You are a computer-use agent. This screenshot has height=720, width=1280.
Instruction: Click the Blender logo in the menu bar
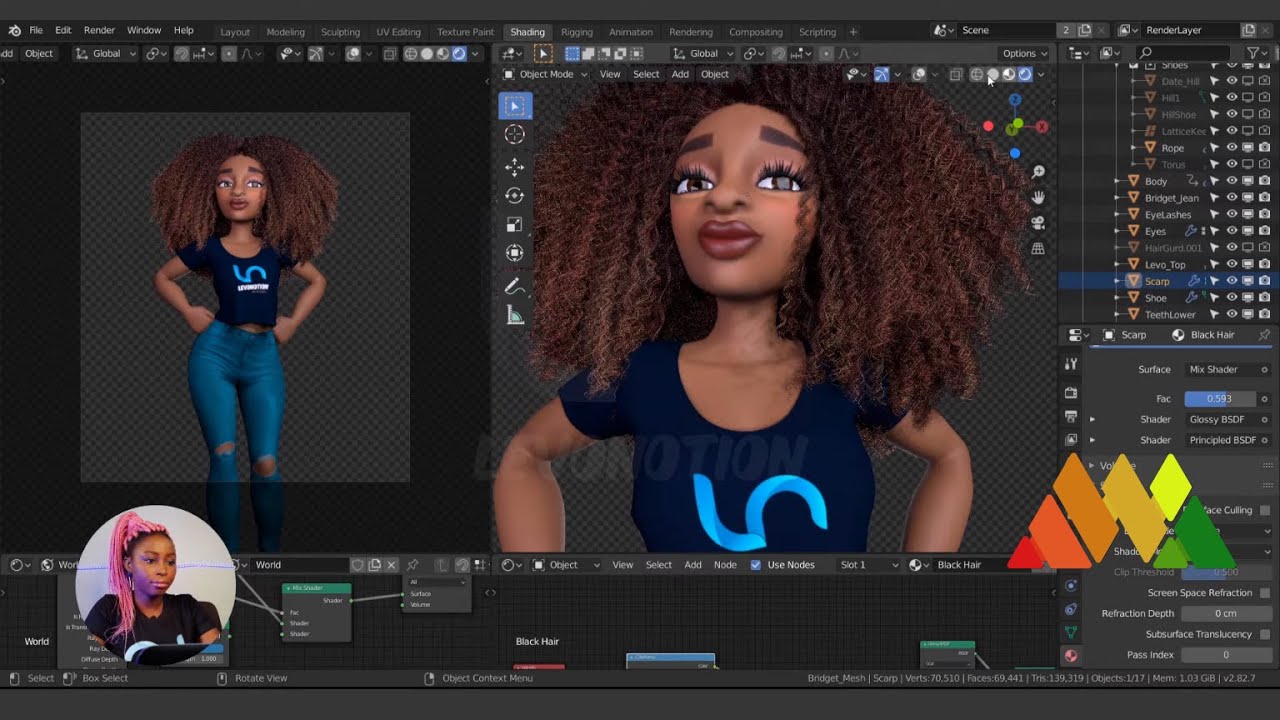[14, 31]
